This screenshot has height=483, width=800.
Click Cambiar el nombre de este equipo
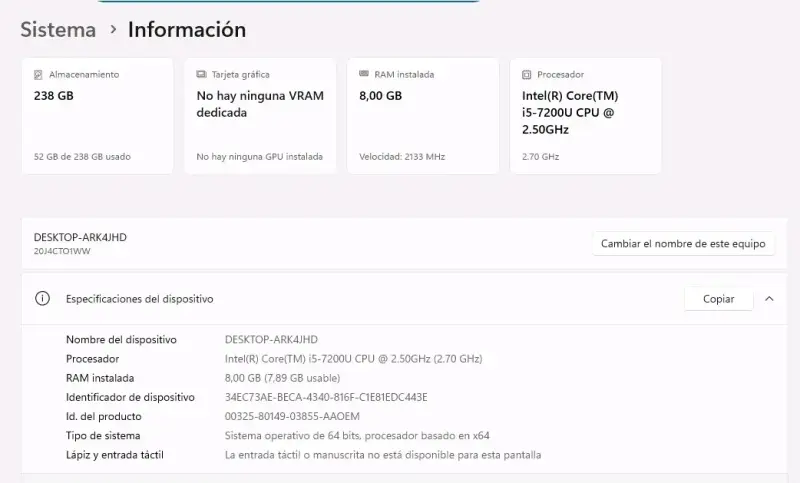tap(683, 244)
